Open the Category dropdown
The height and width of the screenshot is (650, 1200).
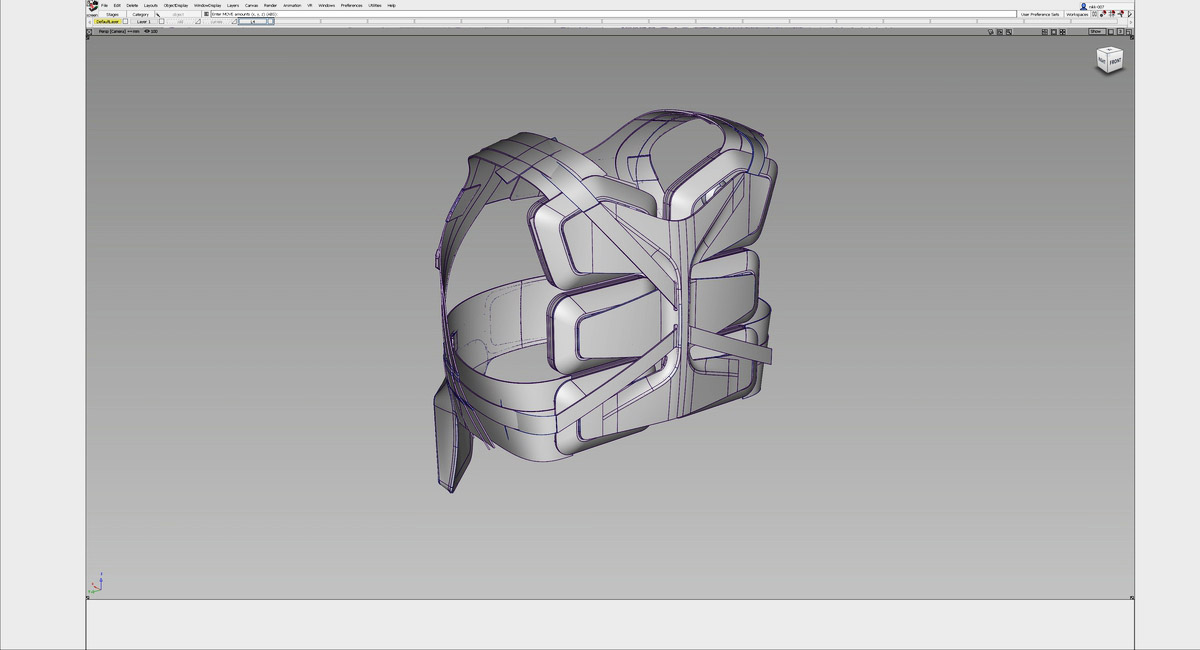[x=140, y=14]
